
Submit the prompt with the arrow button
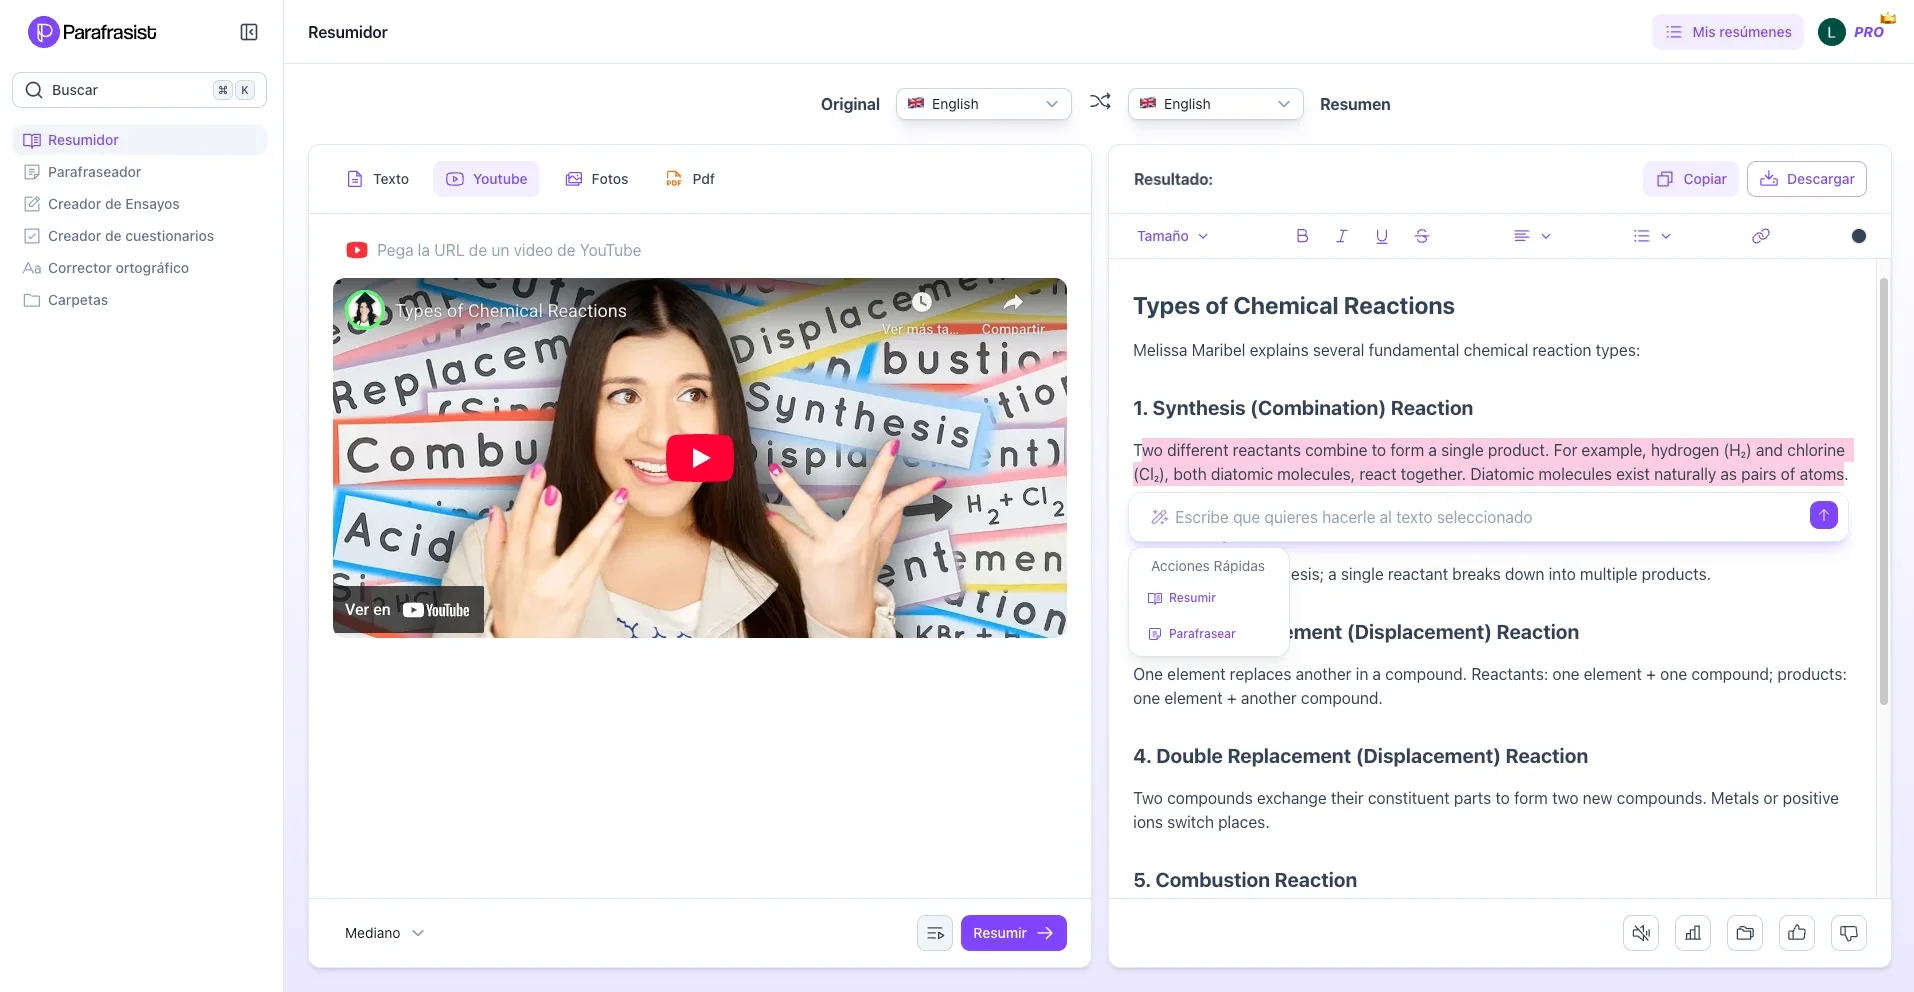coord(1824,515)
